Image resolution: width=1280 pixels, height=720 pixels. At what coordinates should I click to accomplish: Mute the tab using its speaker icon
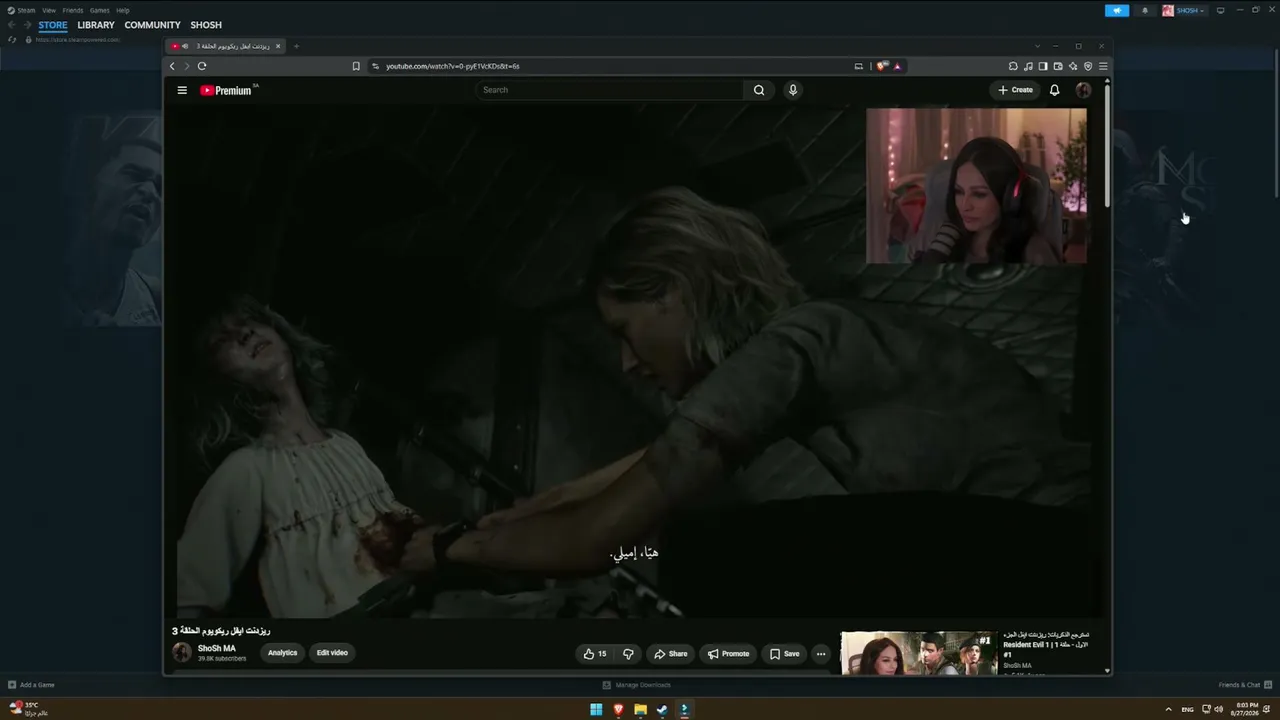pos(186,46)
